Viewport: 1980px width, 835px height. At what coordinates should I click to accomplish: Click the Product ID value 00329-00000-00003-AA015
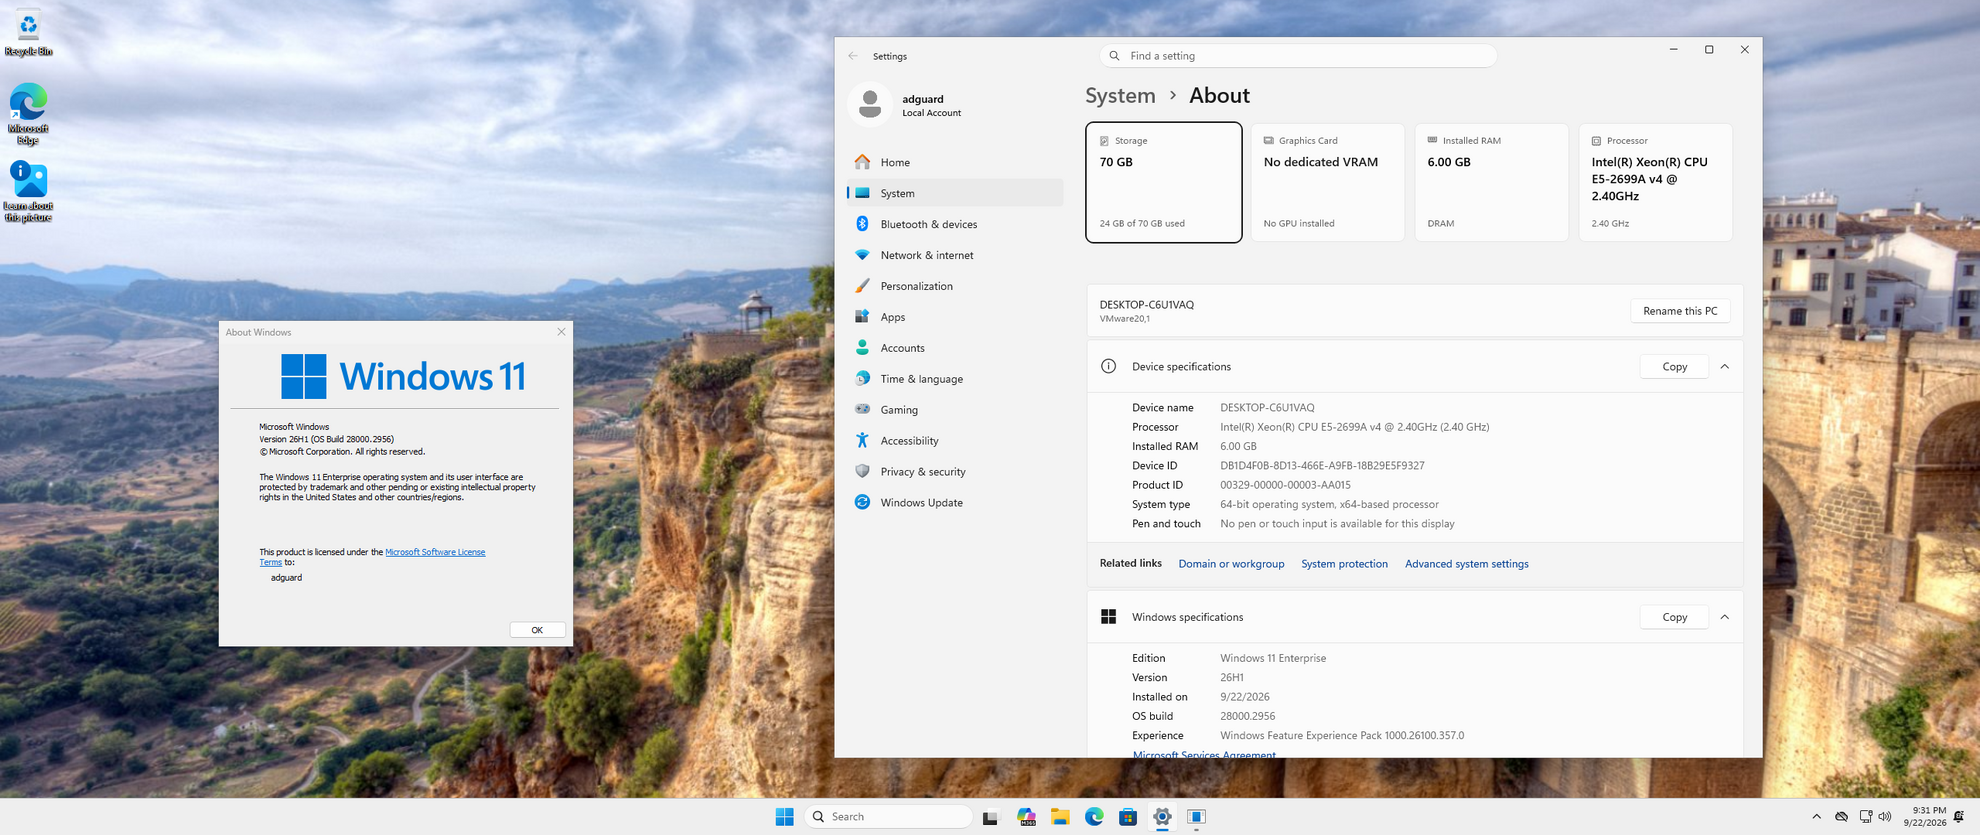tap(1285, 485)
